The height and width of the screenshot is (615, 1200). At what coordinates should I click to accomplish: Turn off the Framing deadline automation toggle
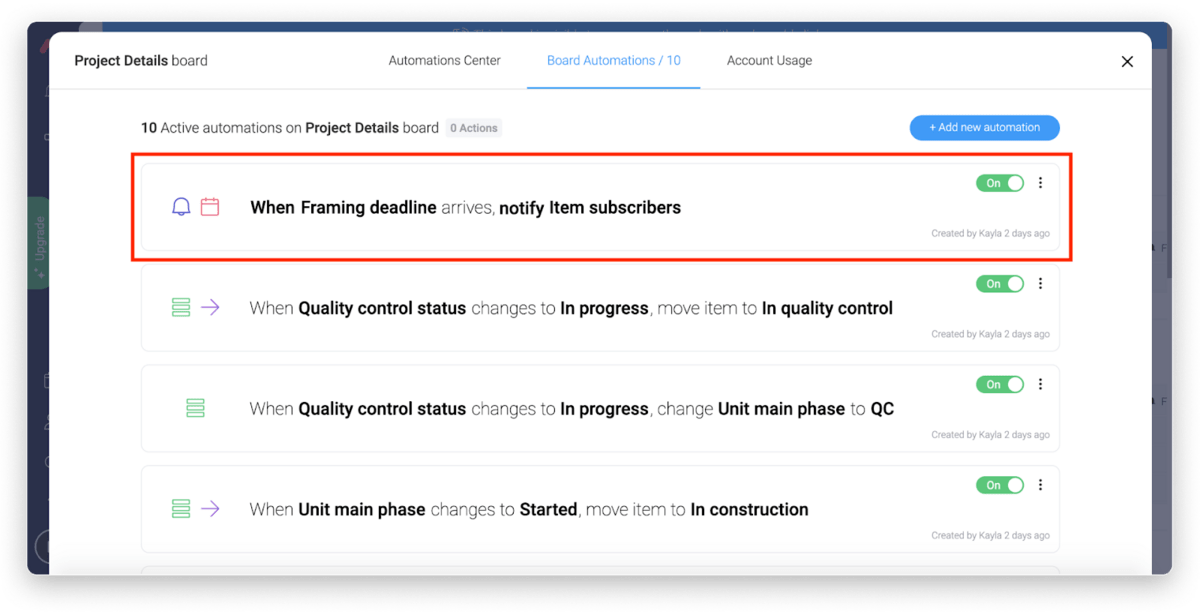[999, 183]
